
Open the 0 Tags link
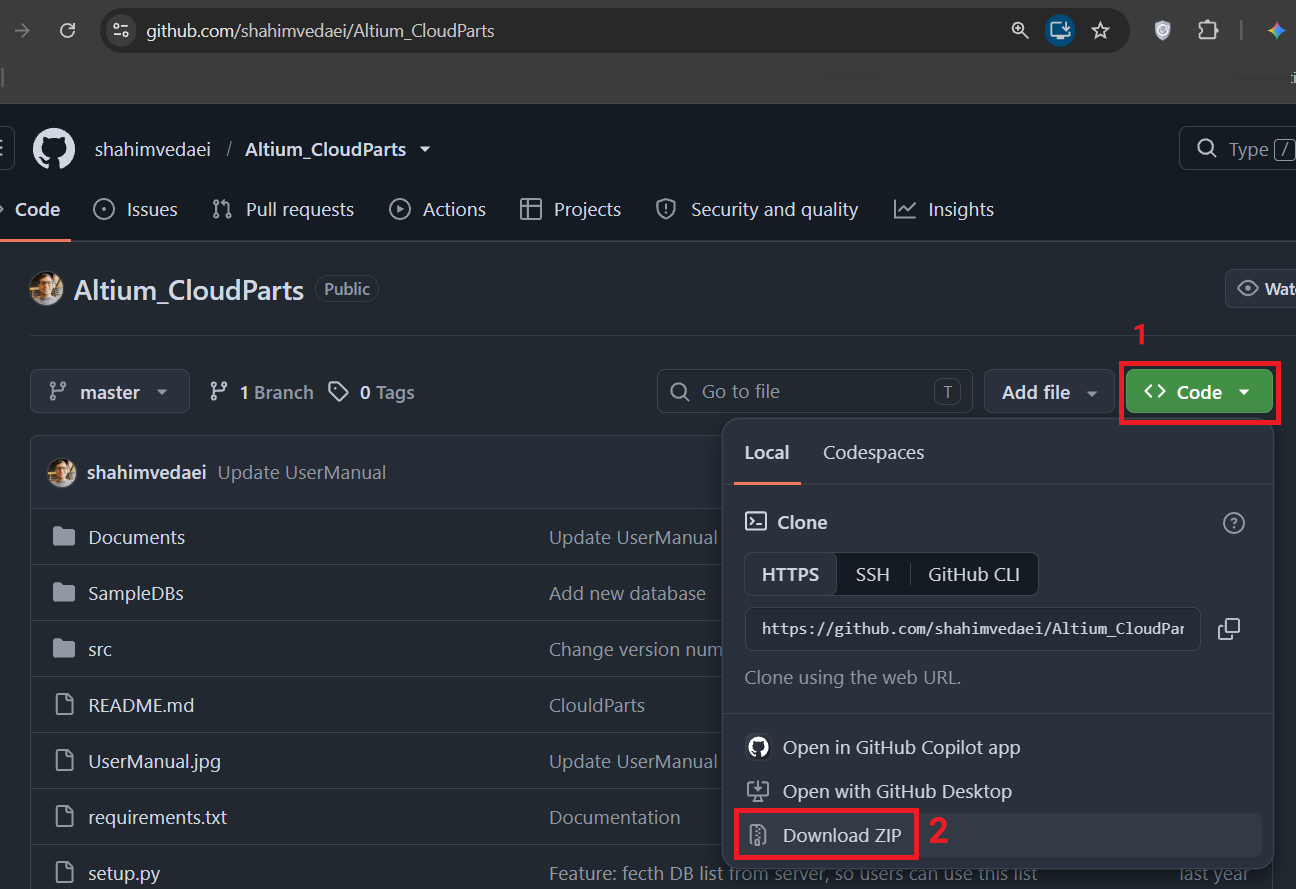click(x=371, y=392)
